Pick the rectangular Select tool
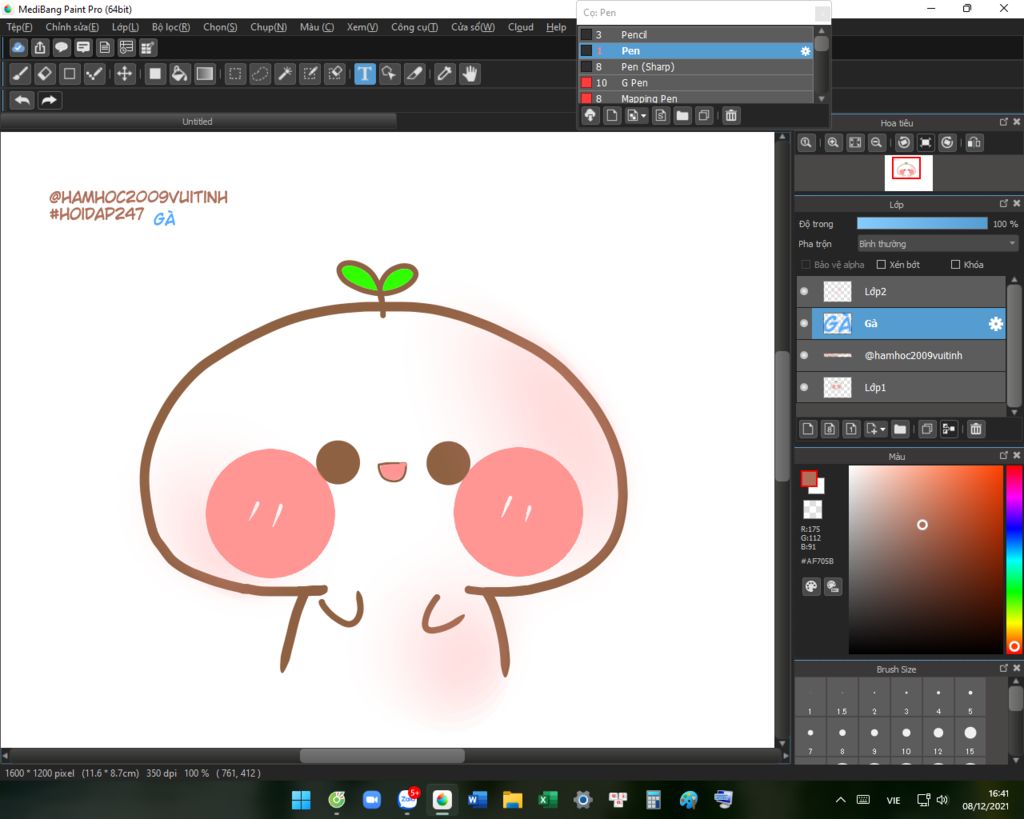This screenshot has width=1024, height=819. [235, 74]
